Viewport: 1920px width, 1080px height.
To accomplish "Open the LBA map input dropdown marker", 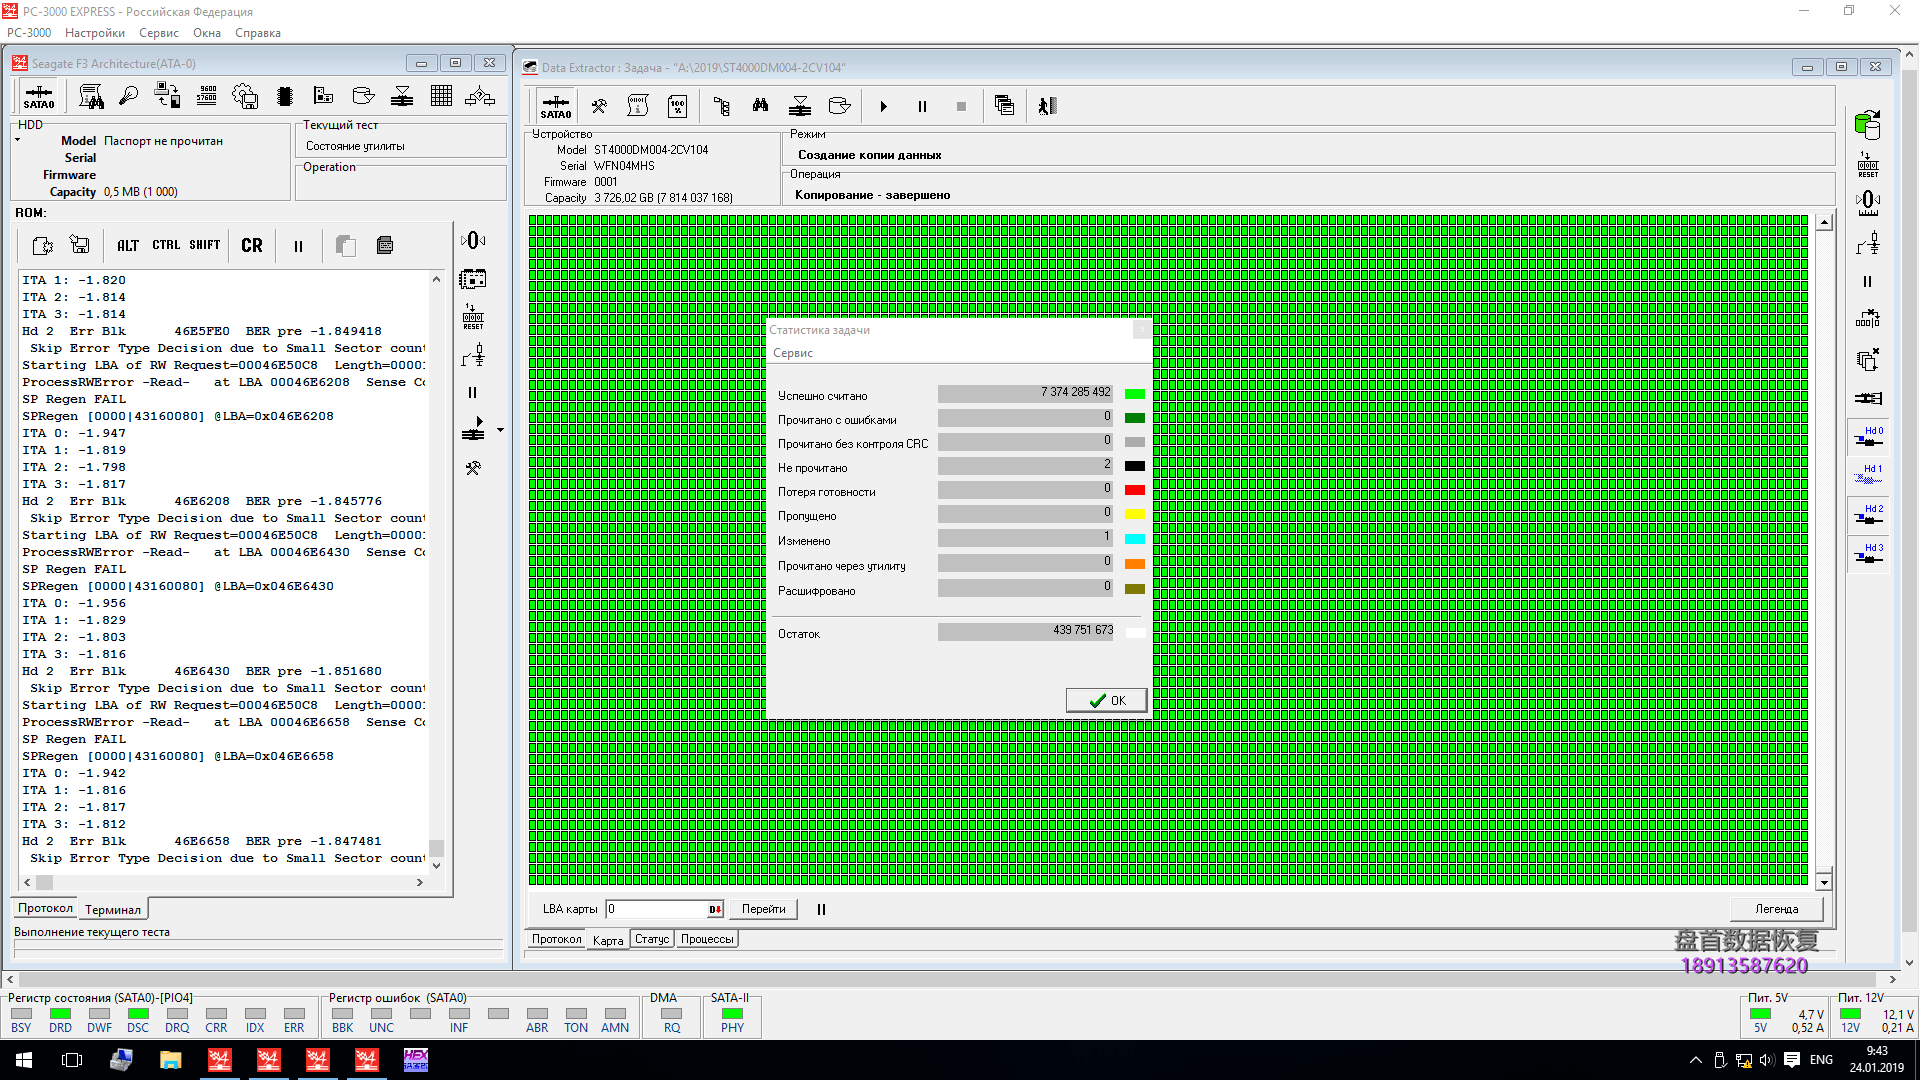I will pos(715,909).
